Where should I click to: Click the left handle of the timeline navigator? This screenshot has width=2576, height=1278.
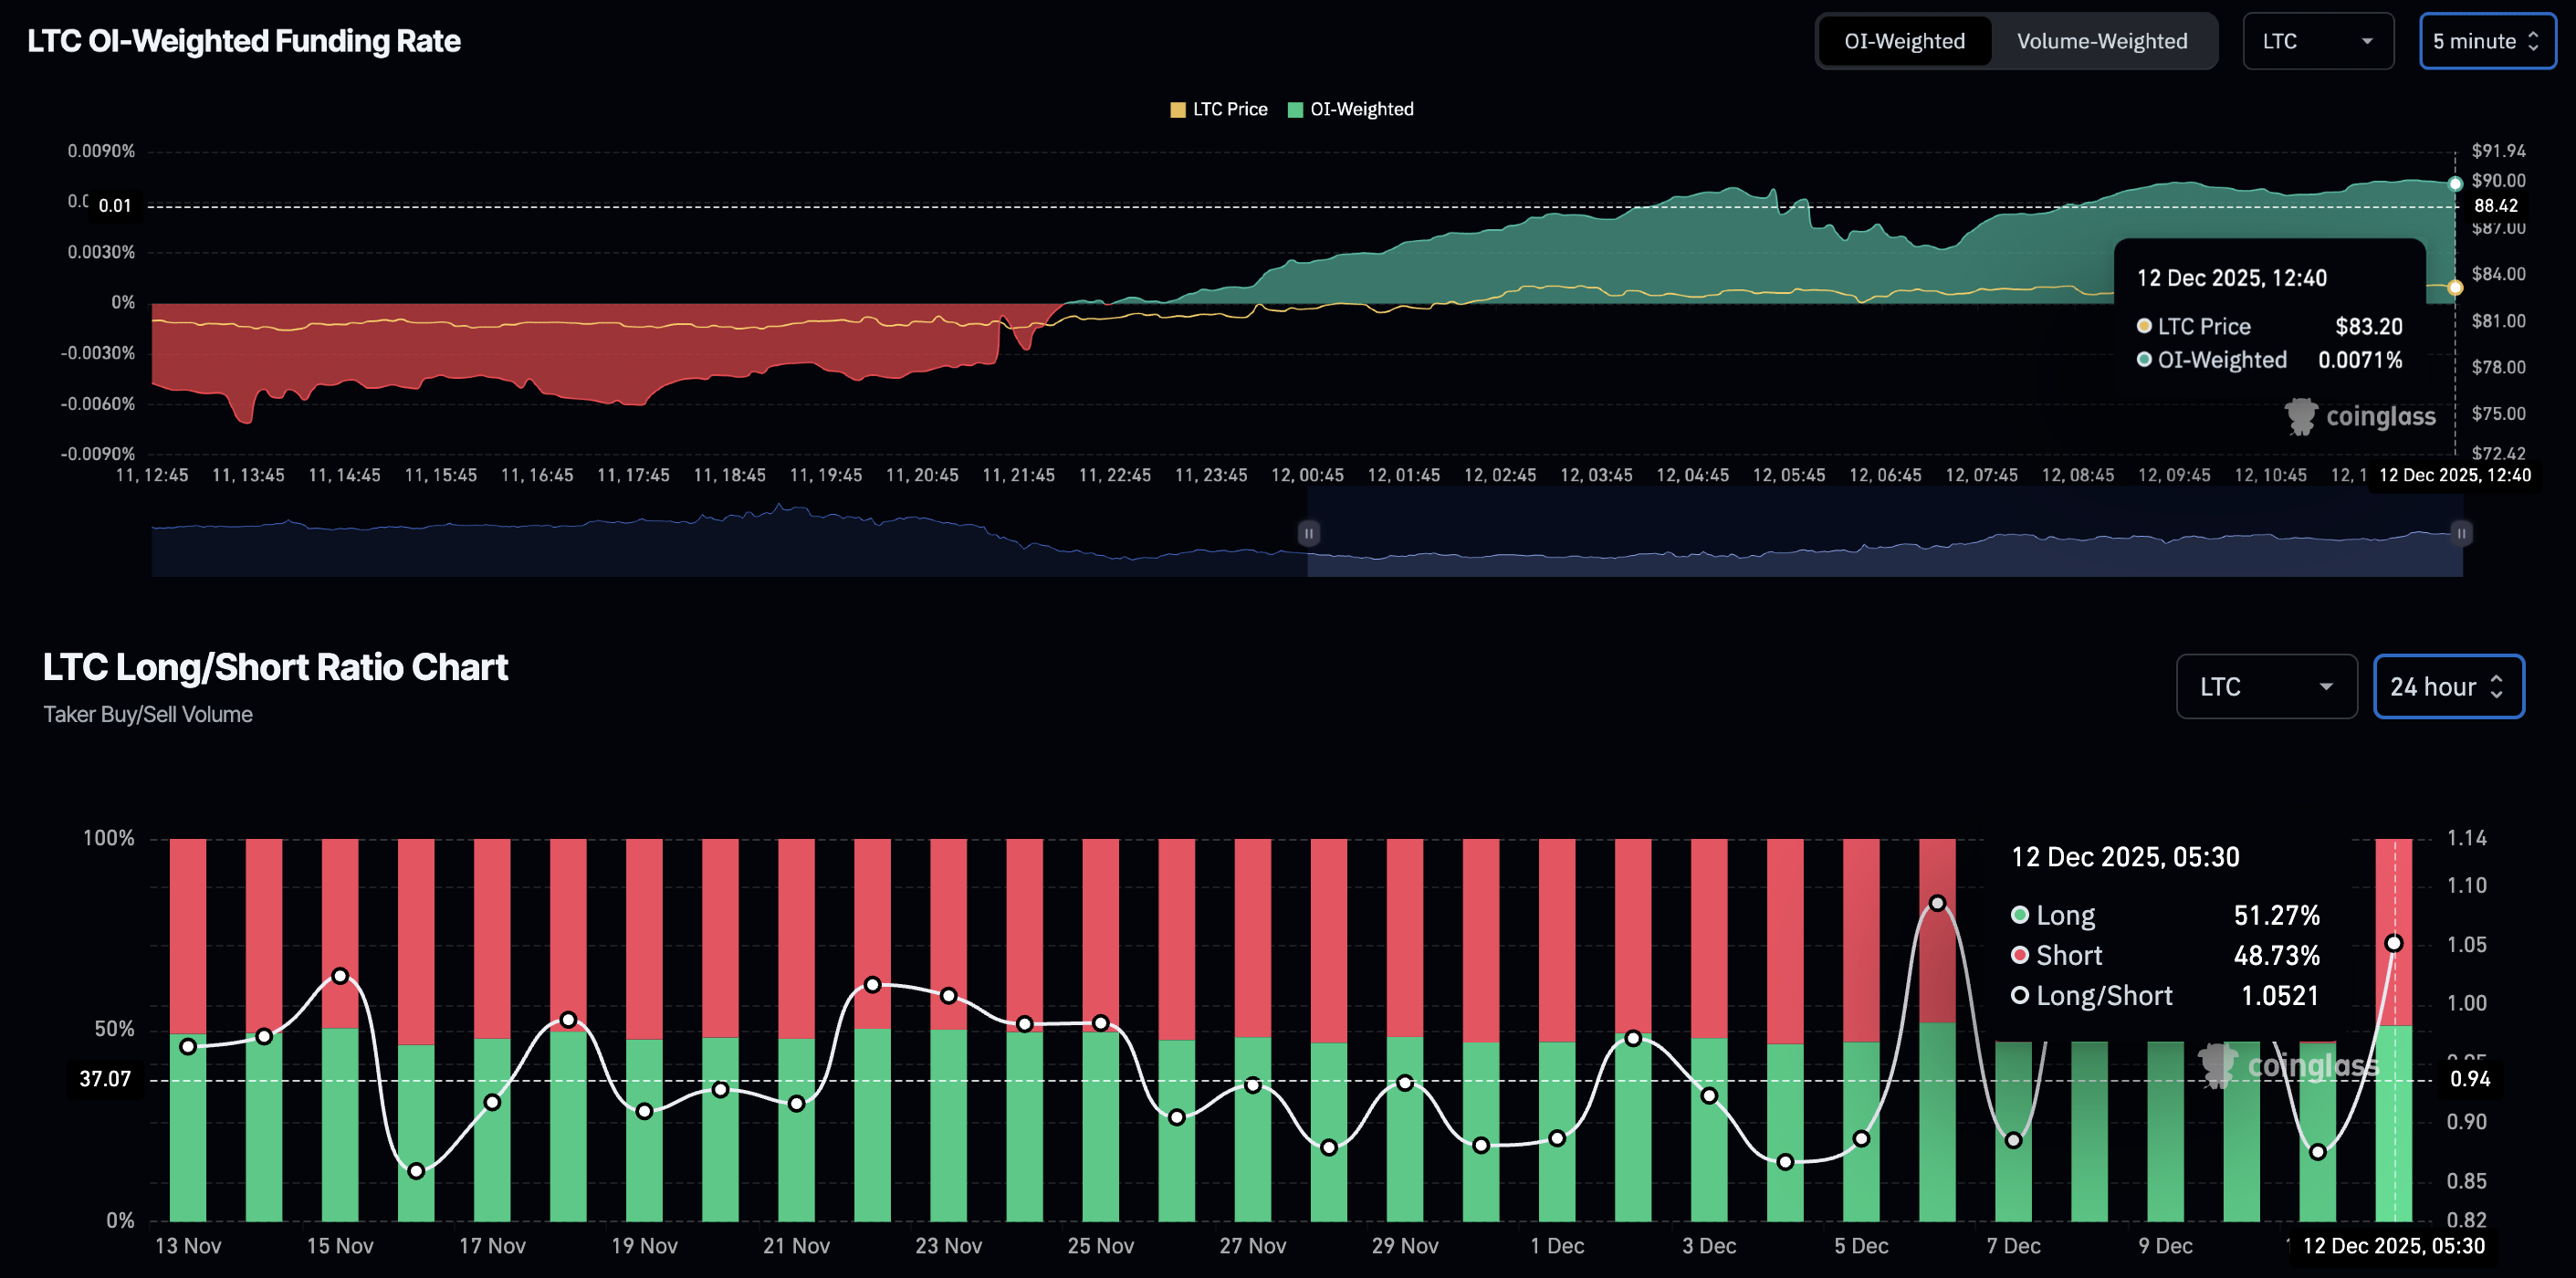pos(1308,533)
